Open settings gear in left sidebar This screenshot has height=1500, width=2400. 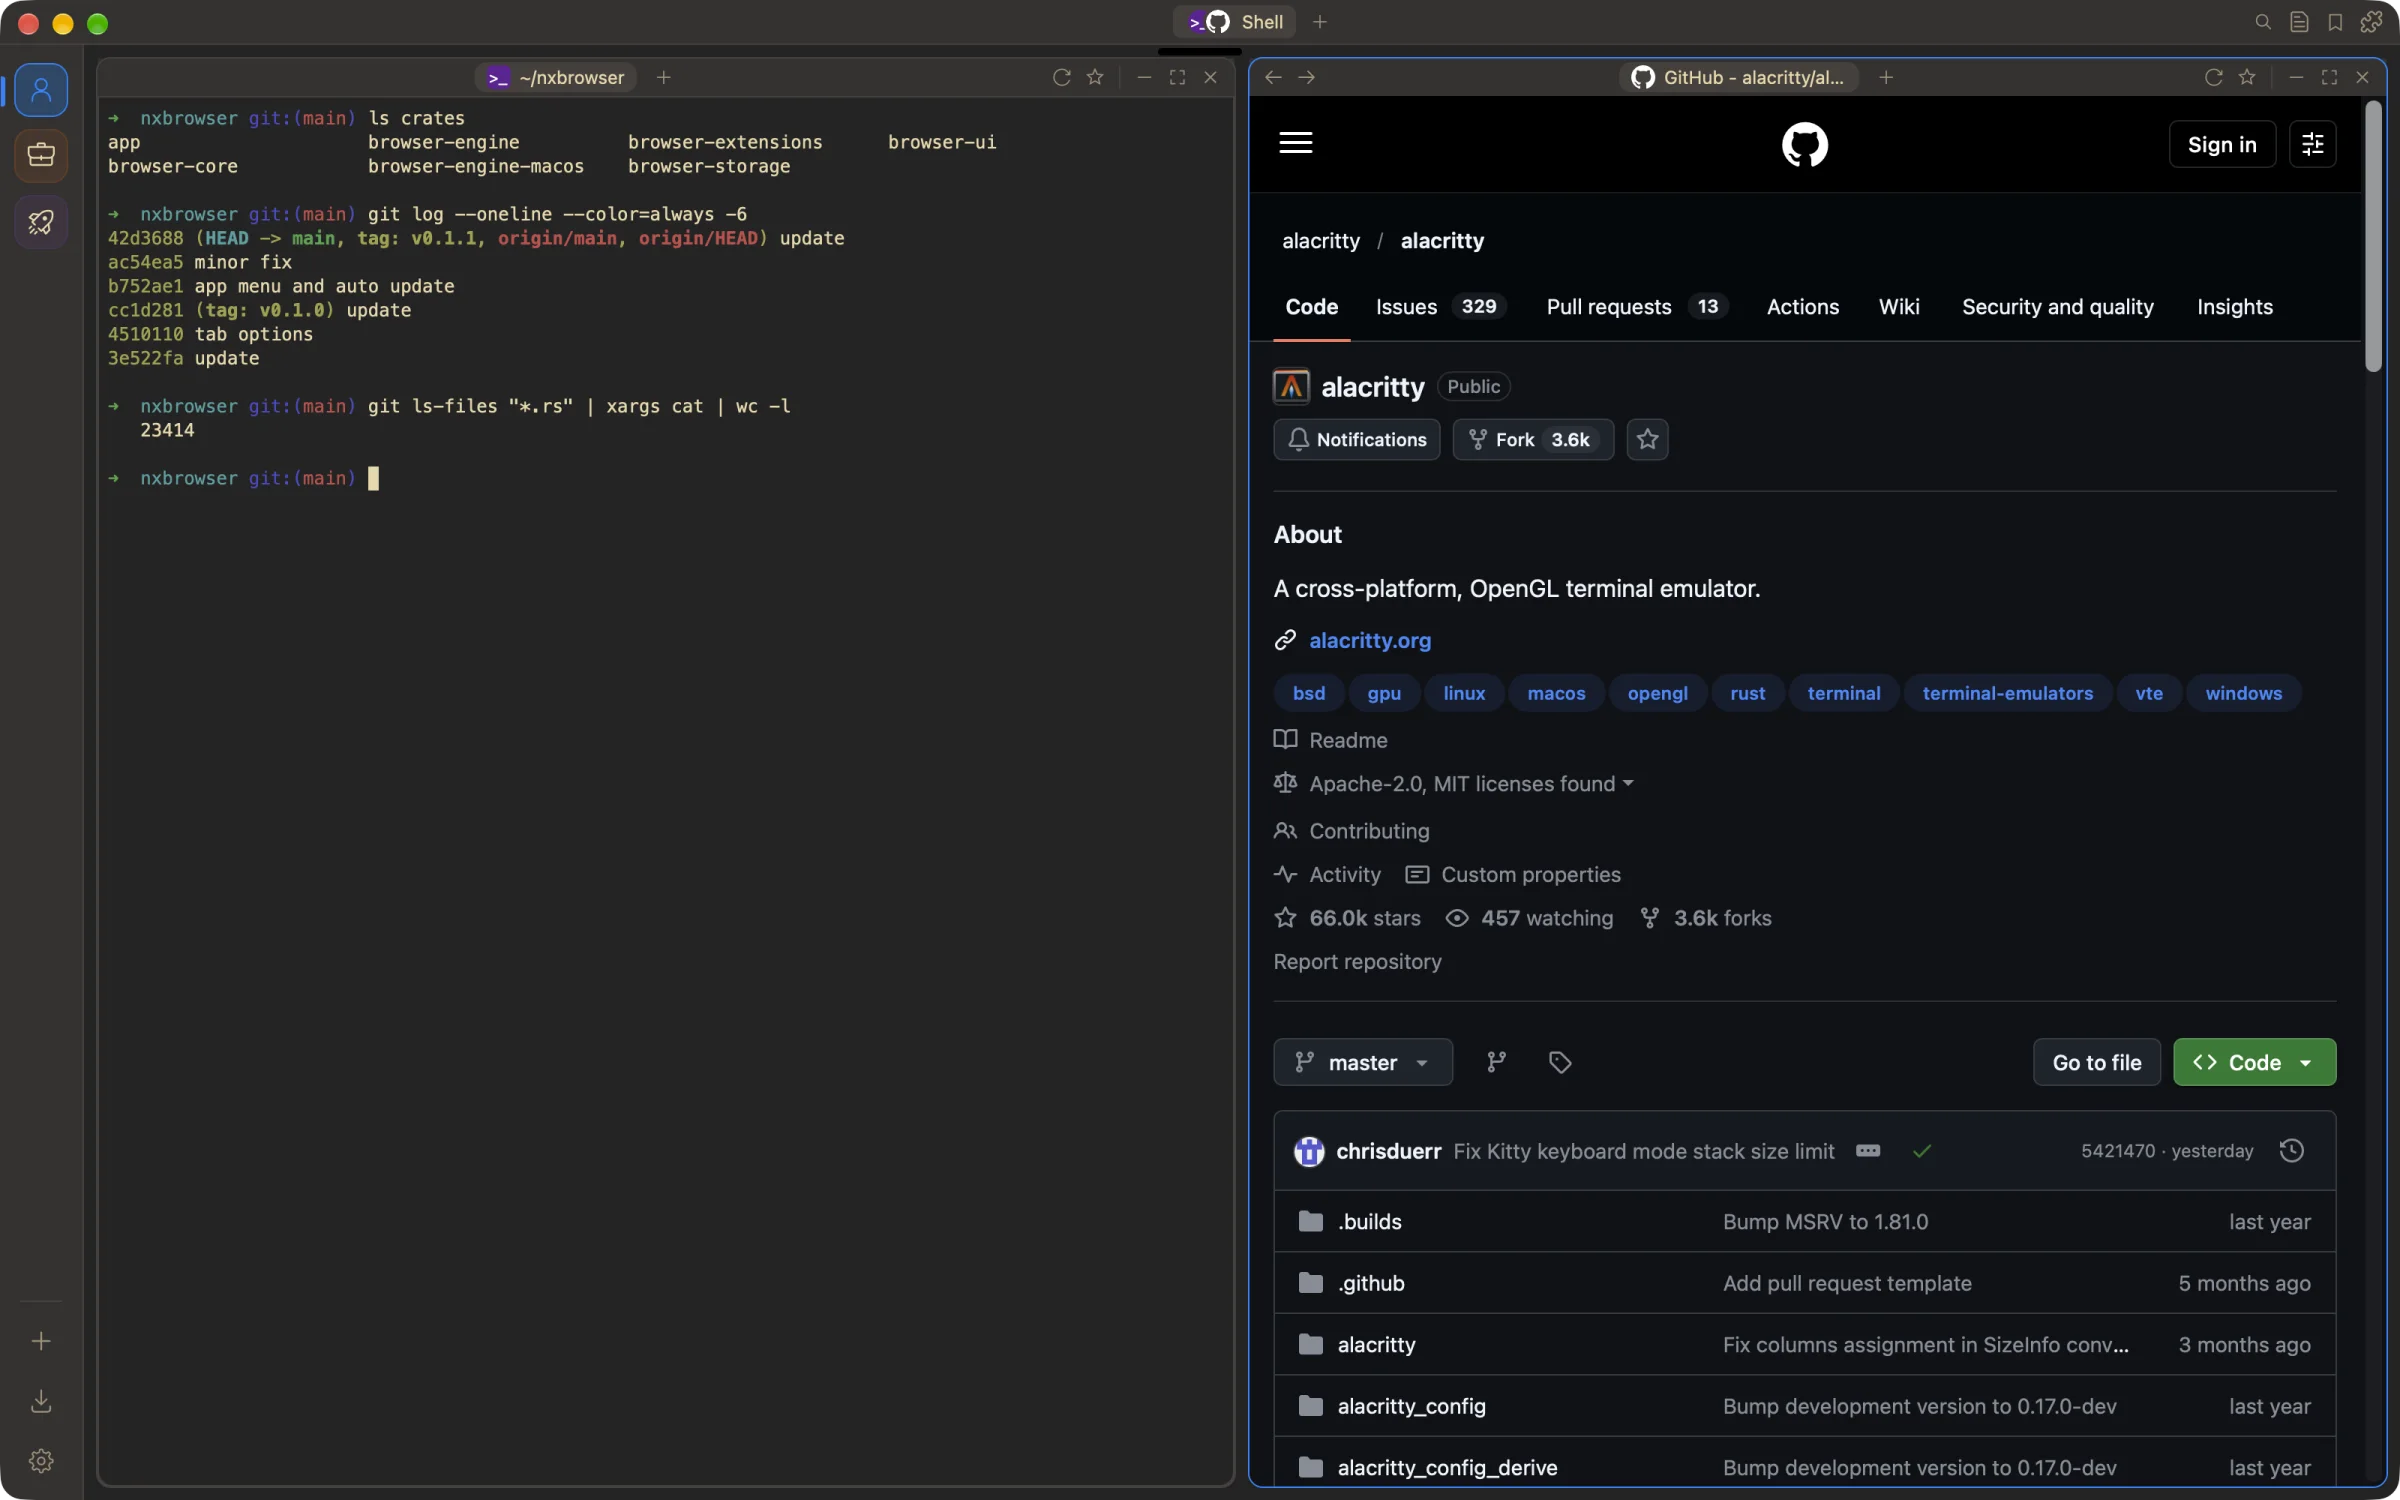point(41,1461)
